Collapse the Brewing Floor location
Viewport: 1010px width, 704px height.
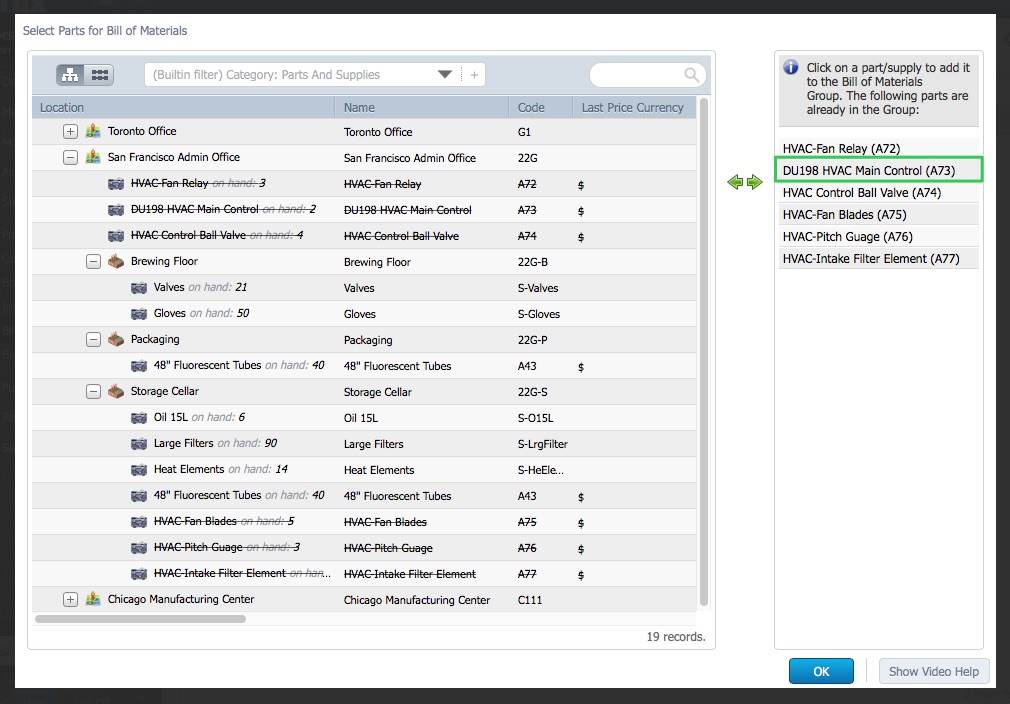[93, 262]
